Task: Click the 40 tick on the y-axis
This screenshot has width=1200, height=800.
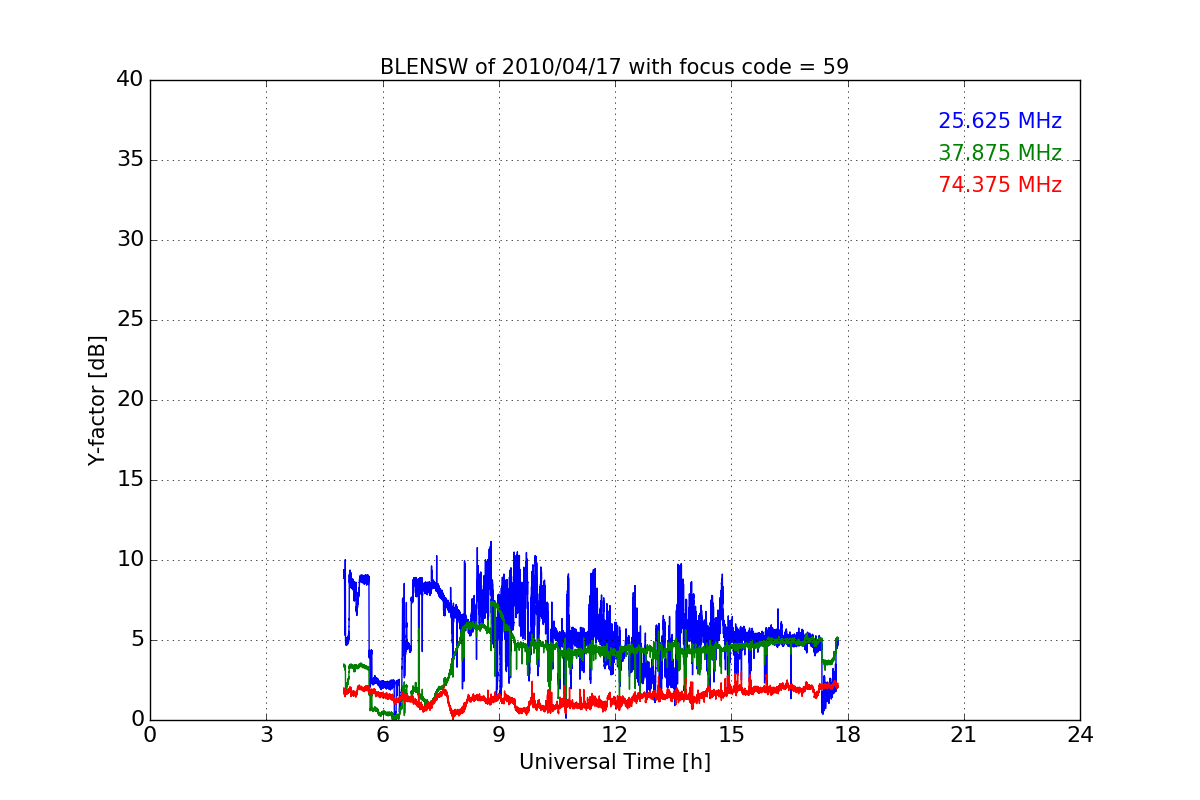Action: [130, 80]
